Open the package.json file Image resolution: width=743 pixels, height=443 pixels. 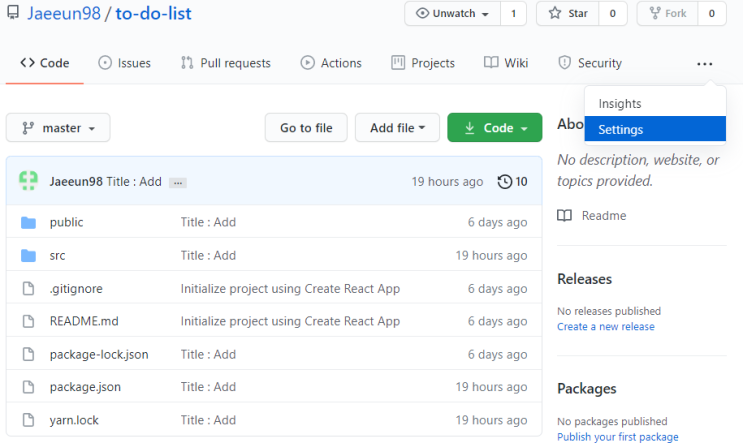[85, 387]
